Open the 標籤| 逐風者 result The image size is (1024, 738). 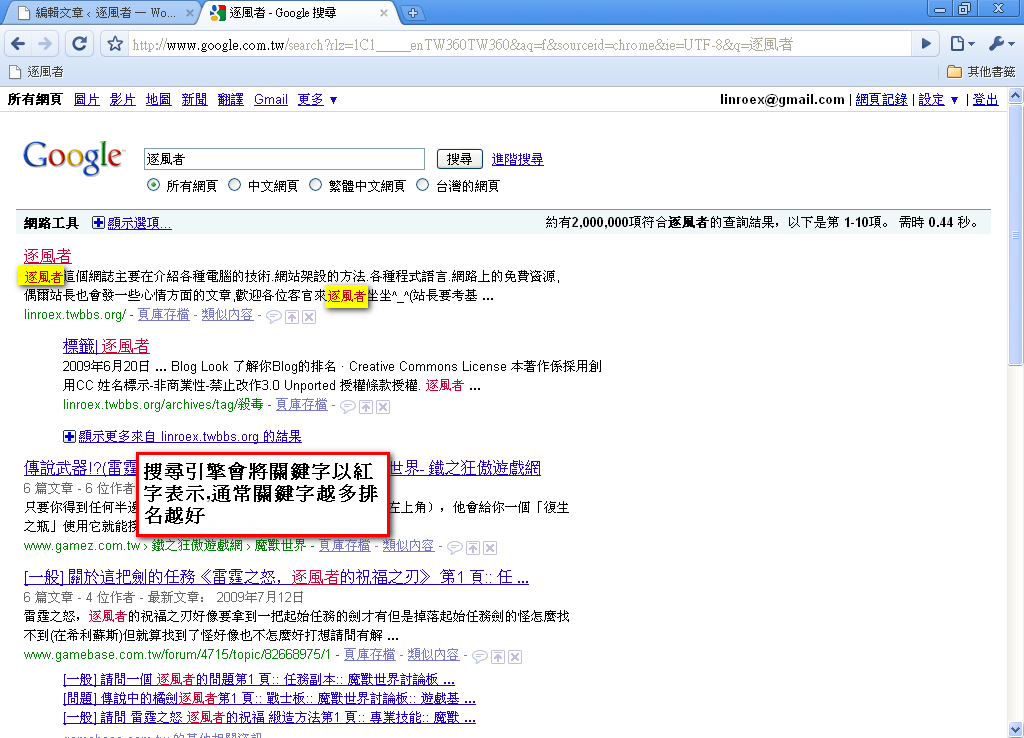click(106, 345)
